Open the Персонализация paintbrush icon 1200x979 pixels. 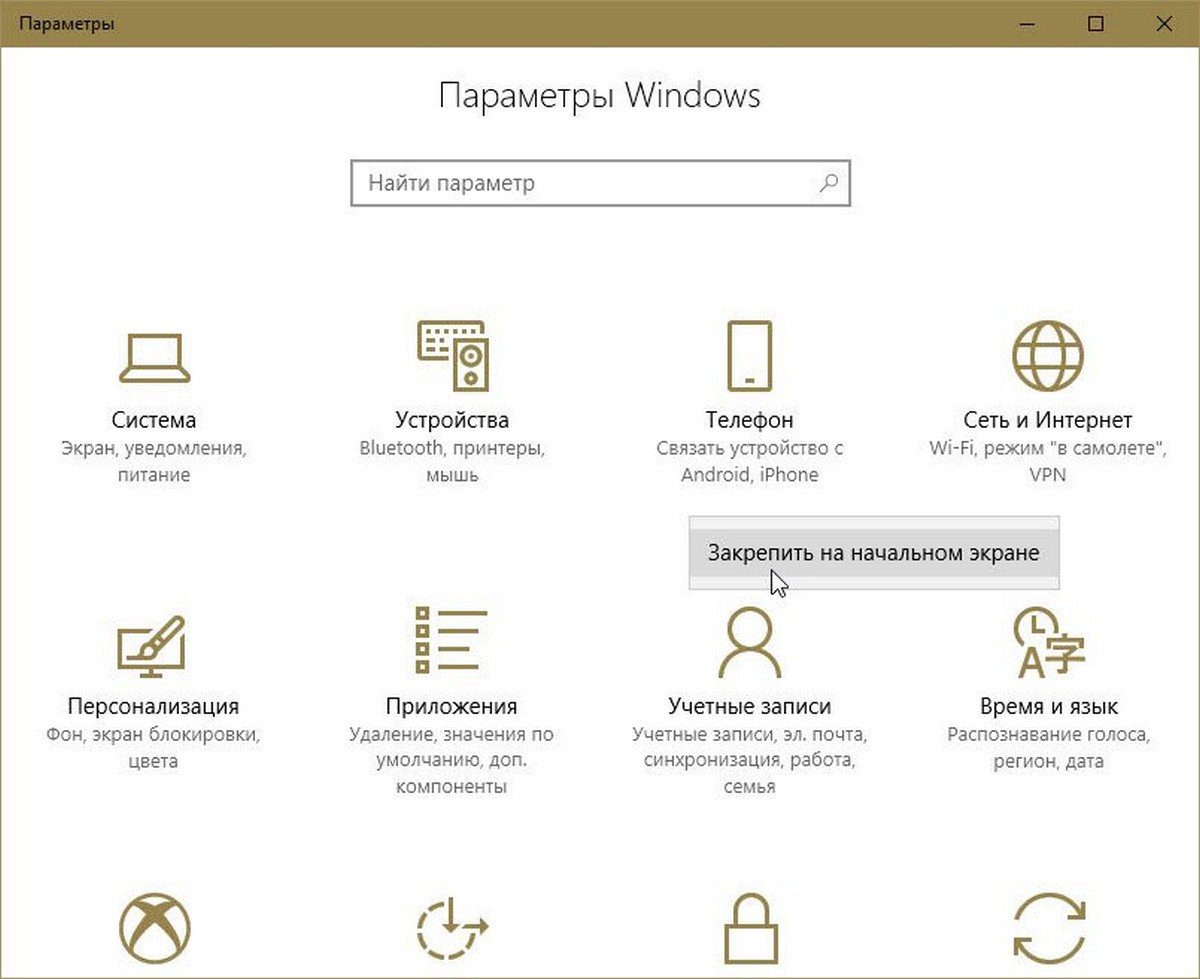point(153,647)
